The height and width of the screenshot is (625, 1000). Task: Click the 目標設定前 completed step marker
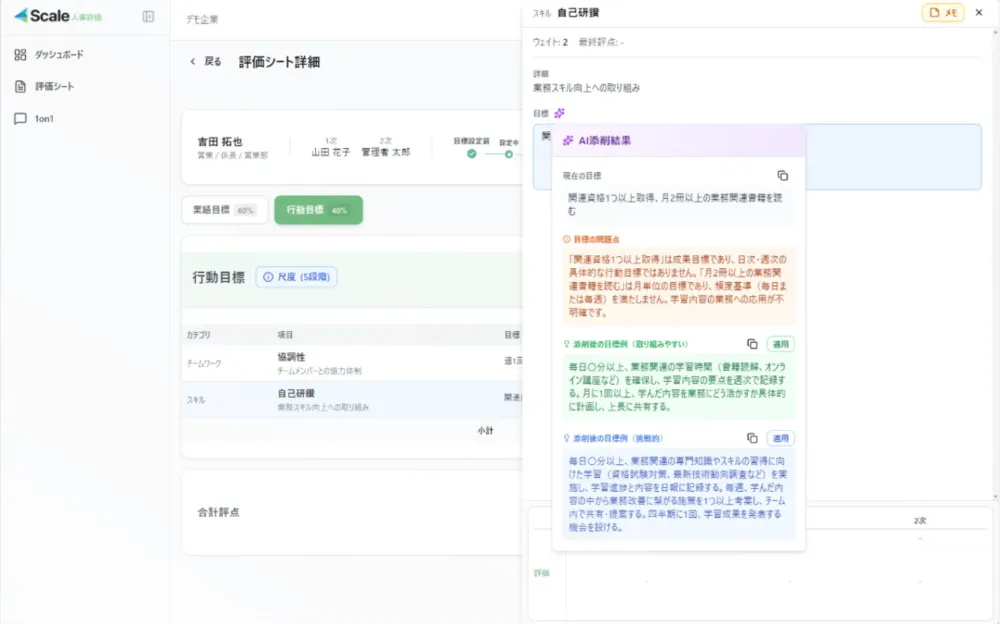471,154
